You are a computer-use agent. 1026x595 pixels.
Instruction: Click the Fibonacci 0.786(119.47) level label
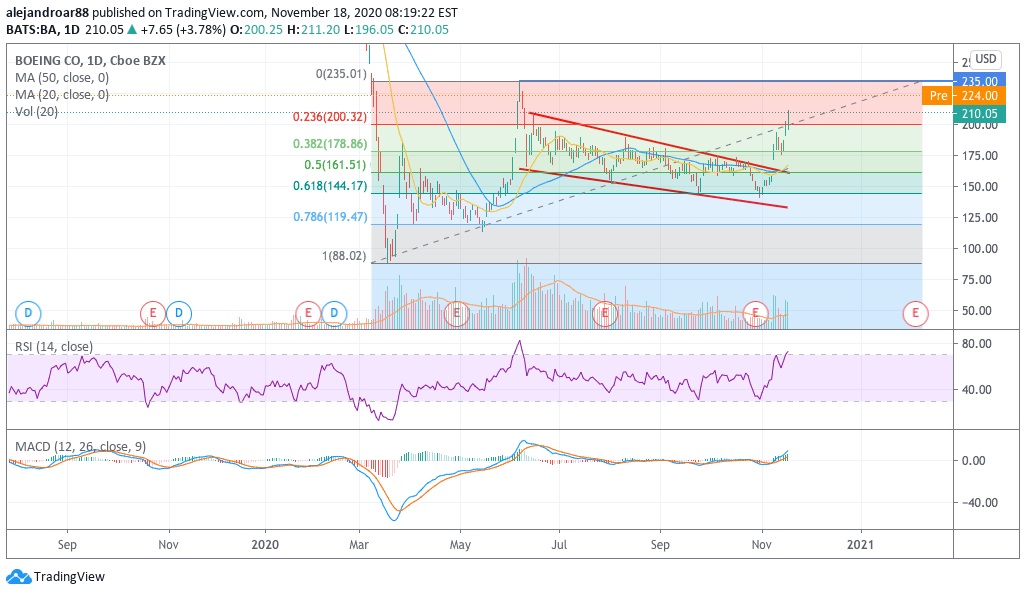330,216
